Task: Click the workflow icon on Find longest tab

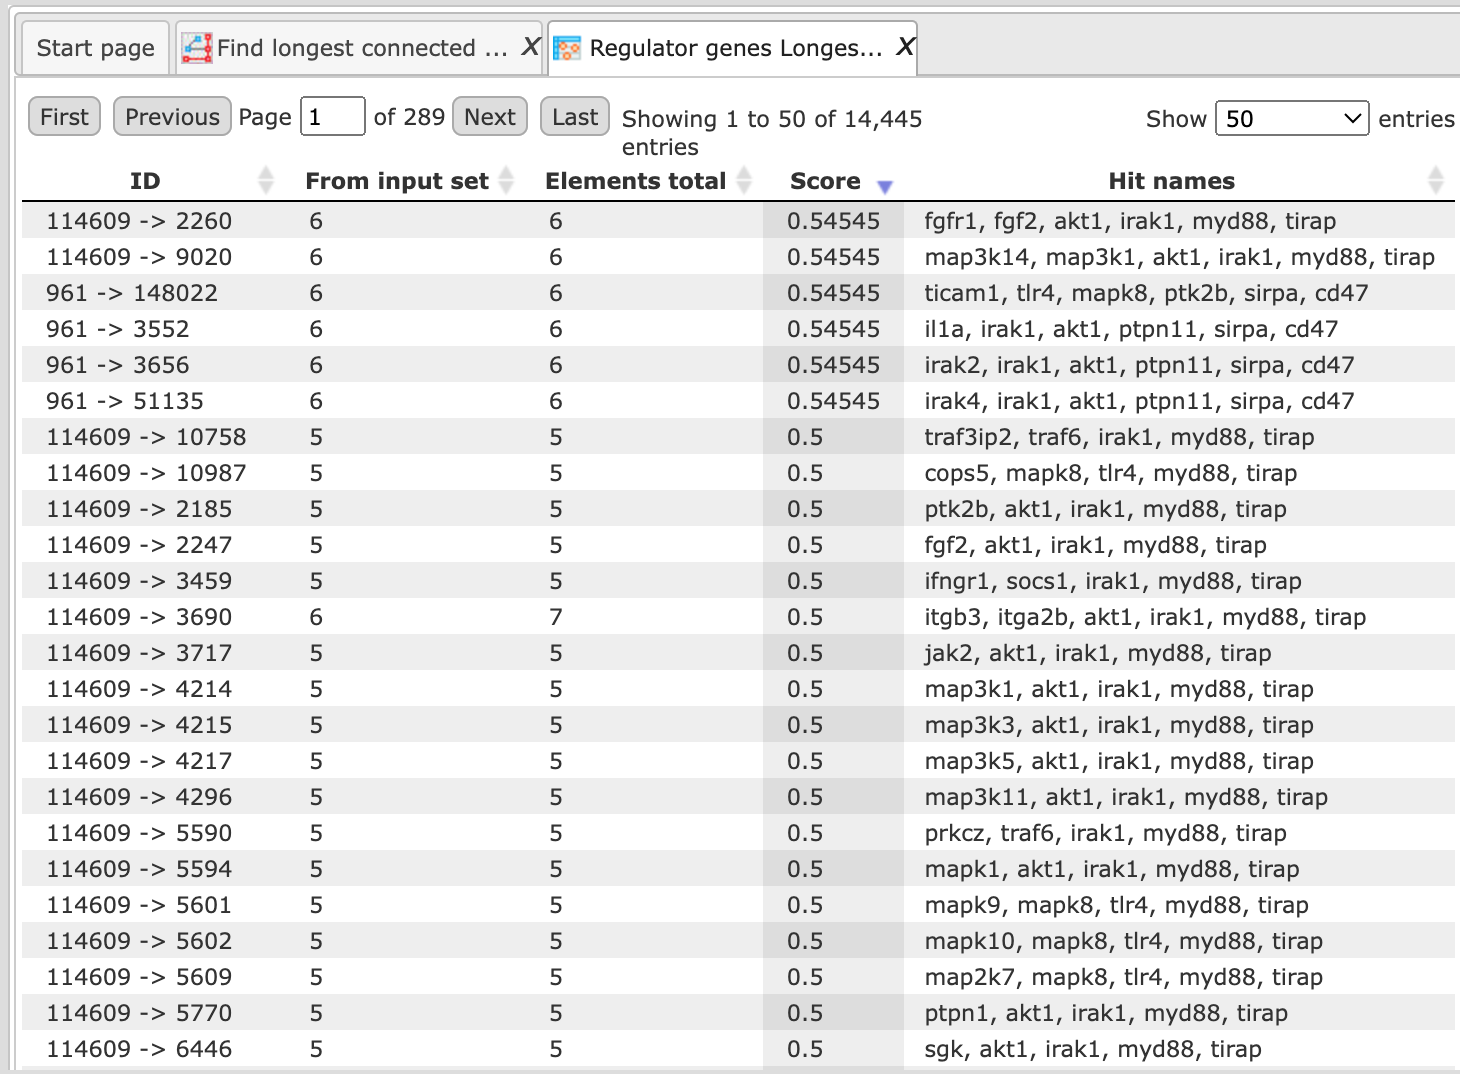Action: pos(196,48)
